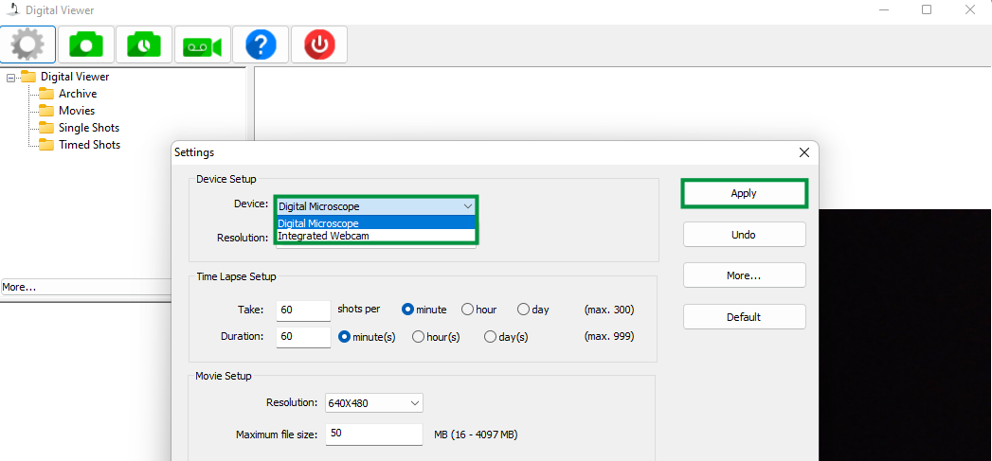Choose Digital Microscope in the dropdown list
This screenshot has width=992, height=461.
(x=318, y=223)
